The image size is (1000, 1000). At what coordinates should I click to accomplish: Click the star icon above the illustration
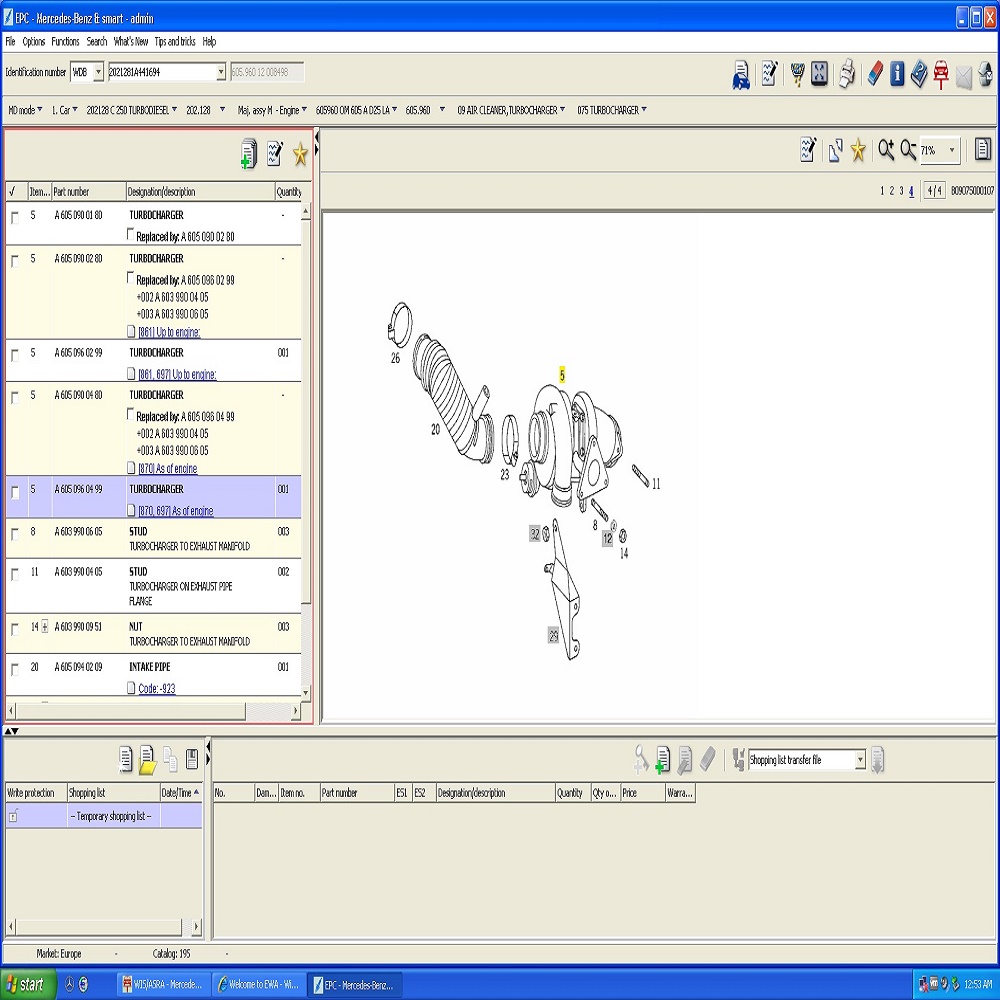click(858, 151)
